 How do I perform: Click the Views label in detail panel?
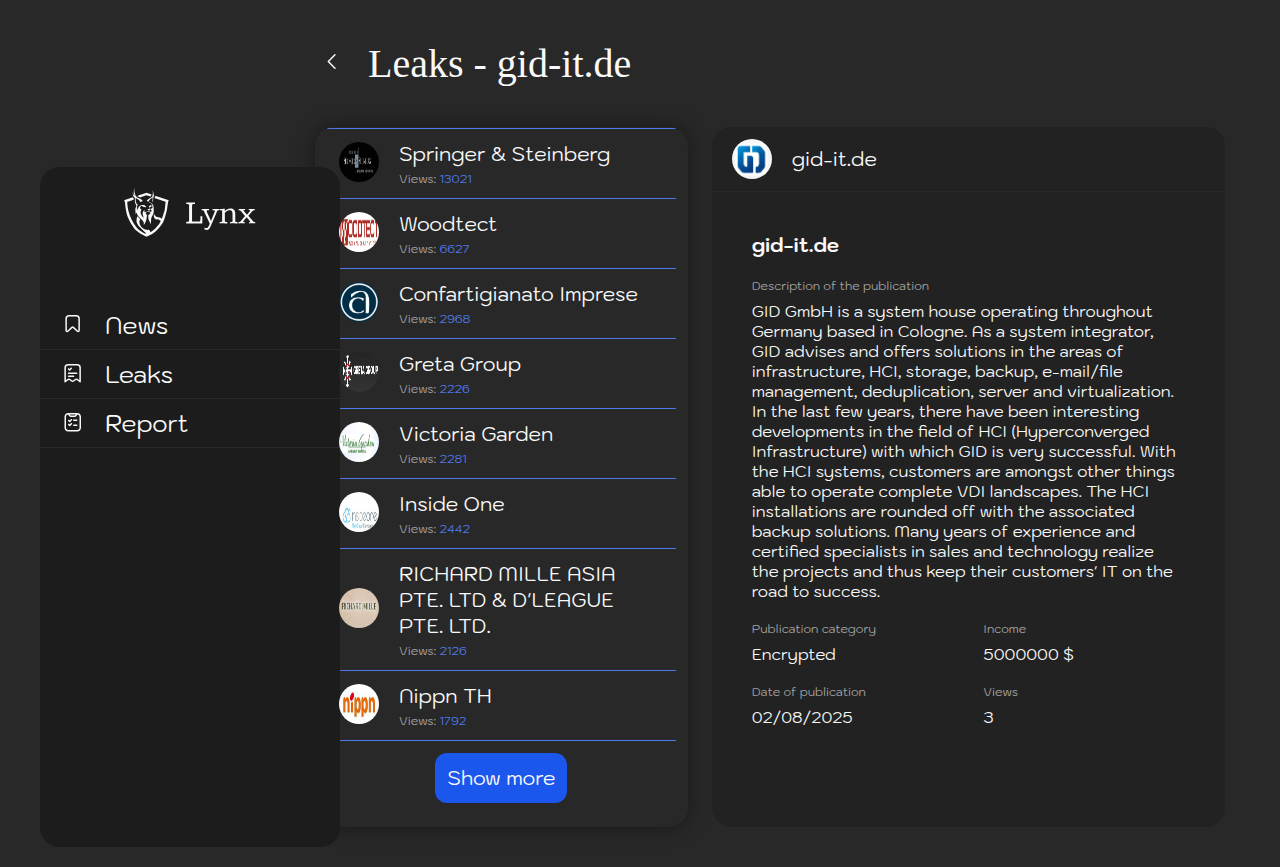click(x=1001, y=692)
